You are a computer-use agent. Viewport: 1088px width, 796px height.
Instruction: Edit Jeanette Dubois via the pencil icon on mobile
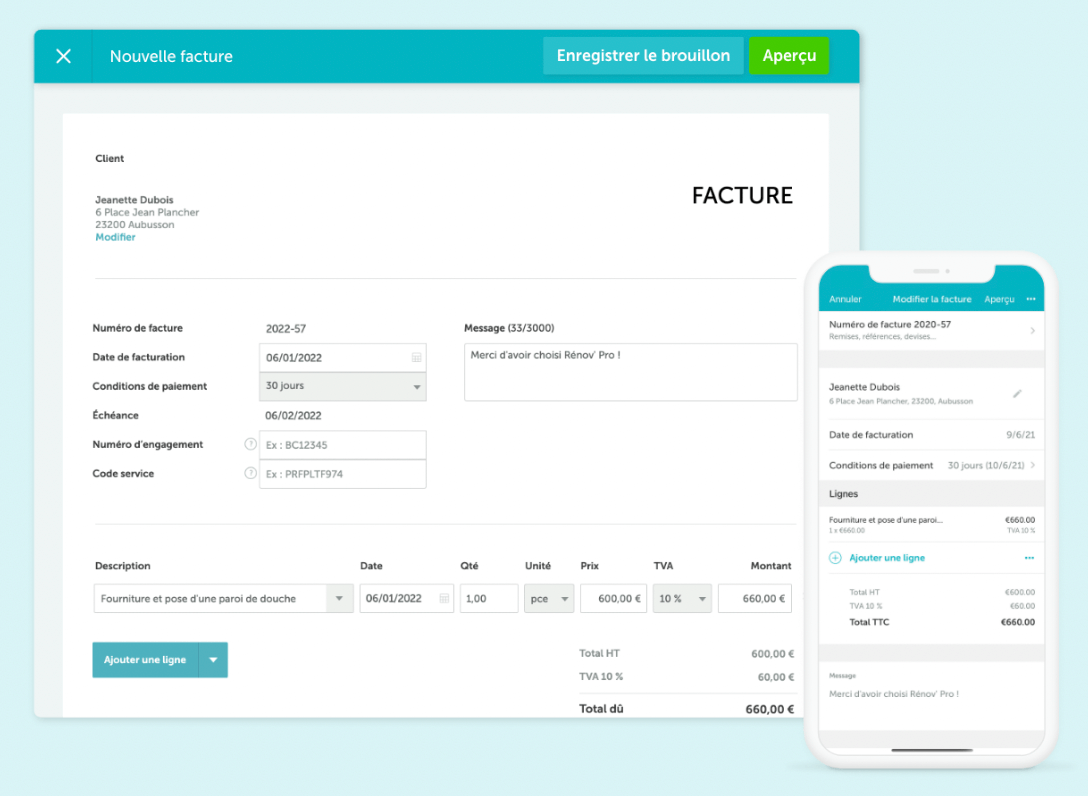(1017, 393)
